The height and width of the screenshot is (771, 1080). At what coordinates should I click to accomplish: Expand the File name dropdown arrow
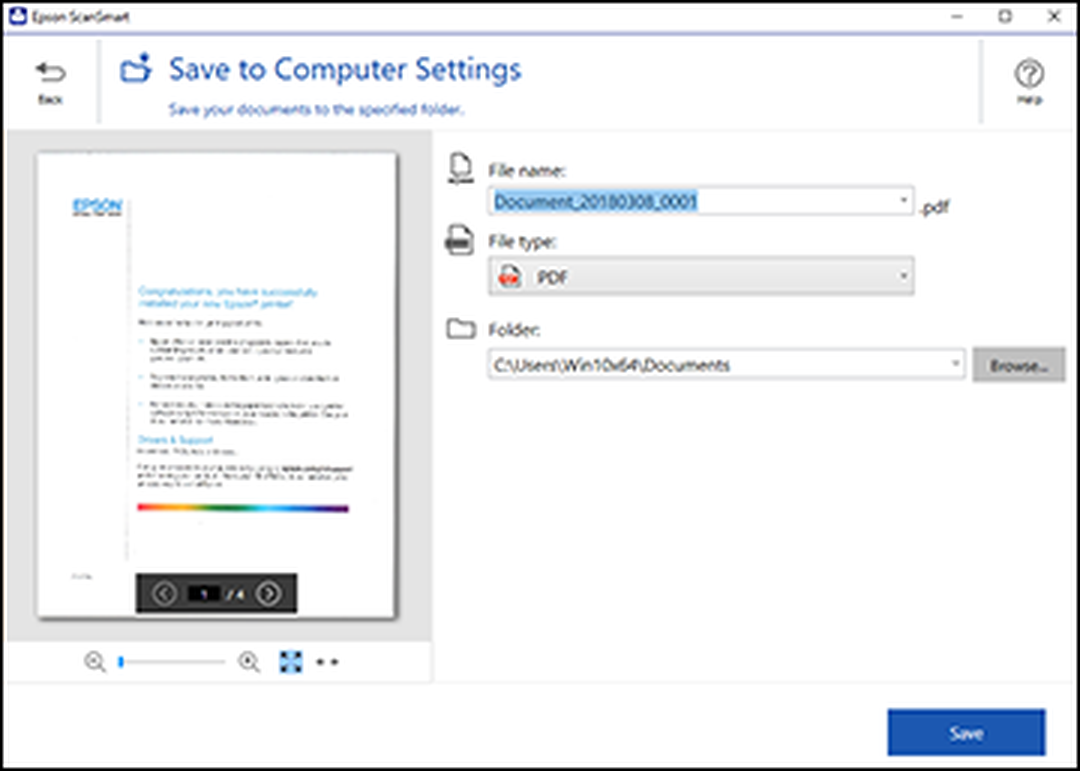pyautogui.click(x=903, y=201)
